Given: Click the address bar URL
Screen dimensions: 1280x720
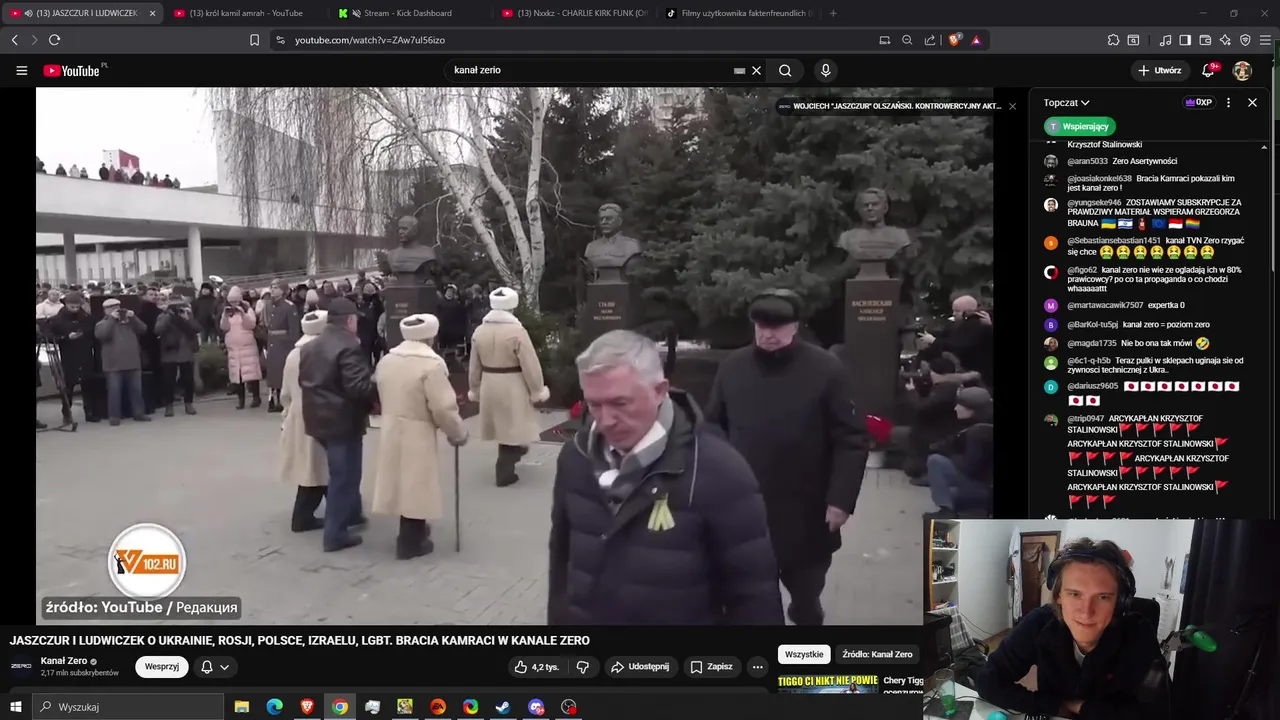Looking at the screenshot, I should click(370, 40).
